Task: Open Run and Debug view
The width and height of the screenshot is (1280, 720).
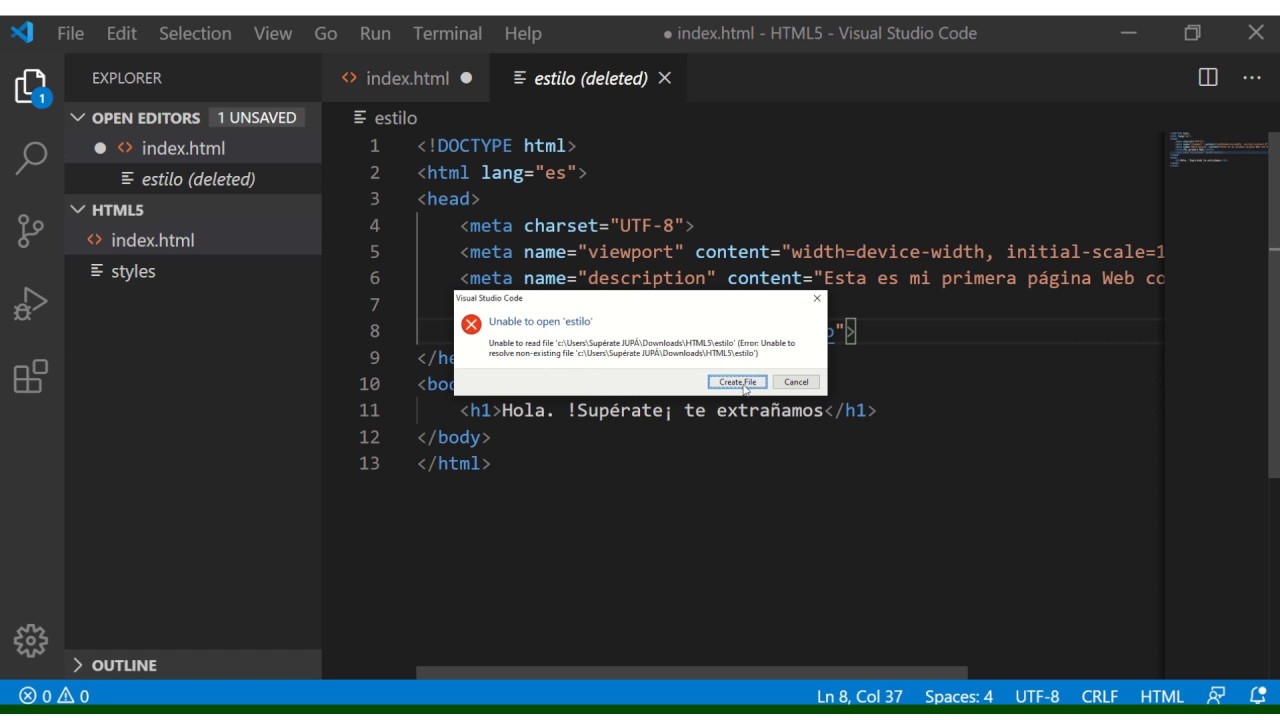Action: [x=31, y=304]
